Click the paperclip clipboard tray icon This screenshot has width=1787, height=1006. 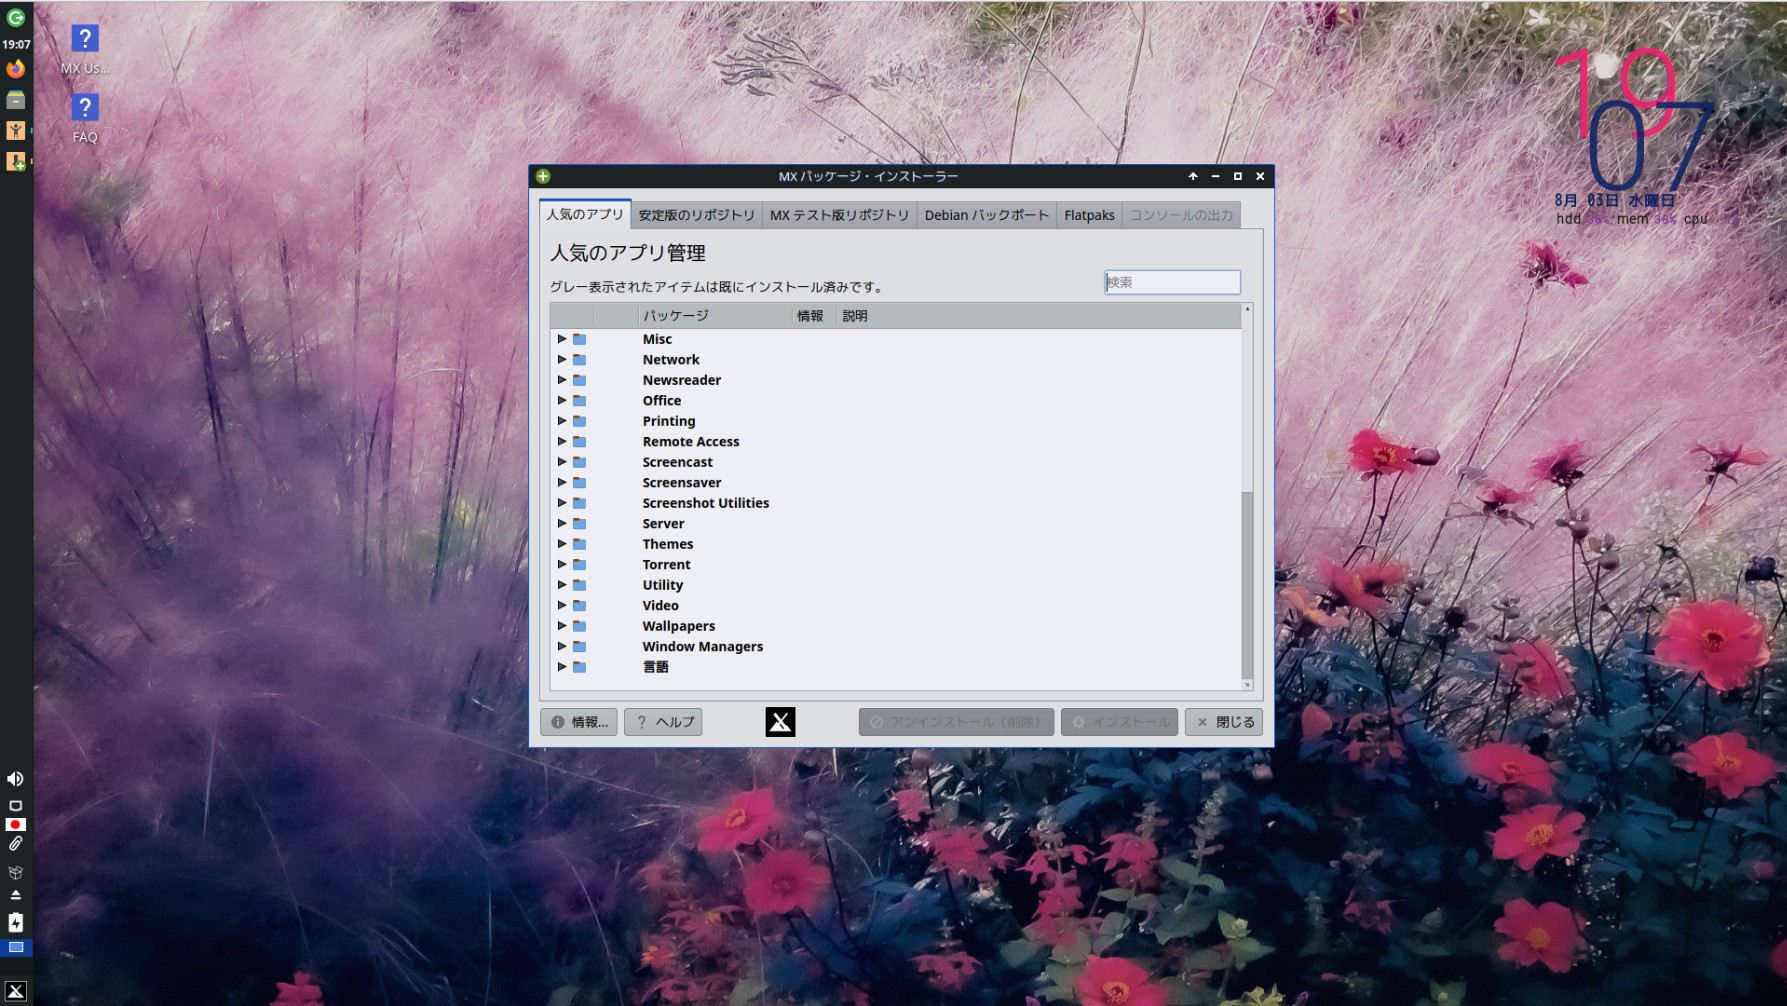pyautogui.click(x=16, y=845)
